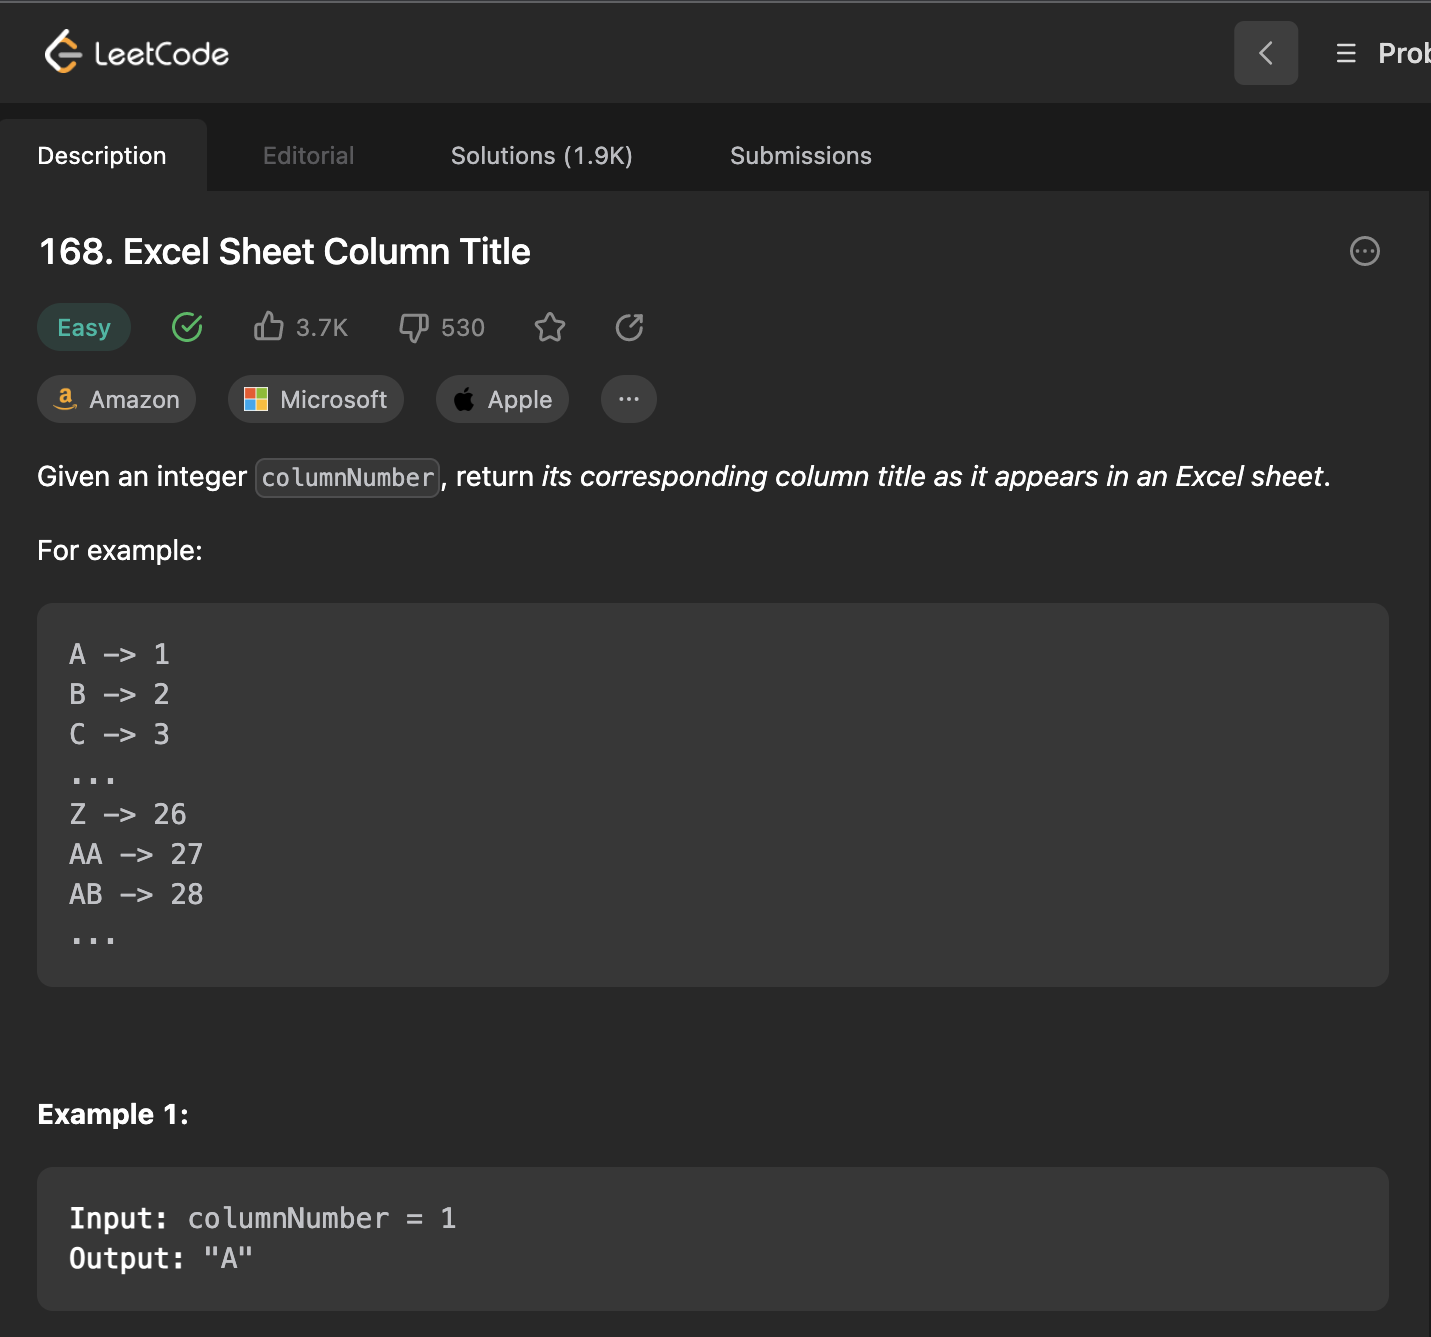The height and width of the screenshot is (1337, 1431).
Task: Click the thumbs up like icon
Action: point(268,327)
